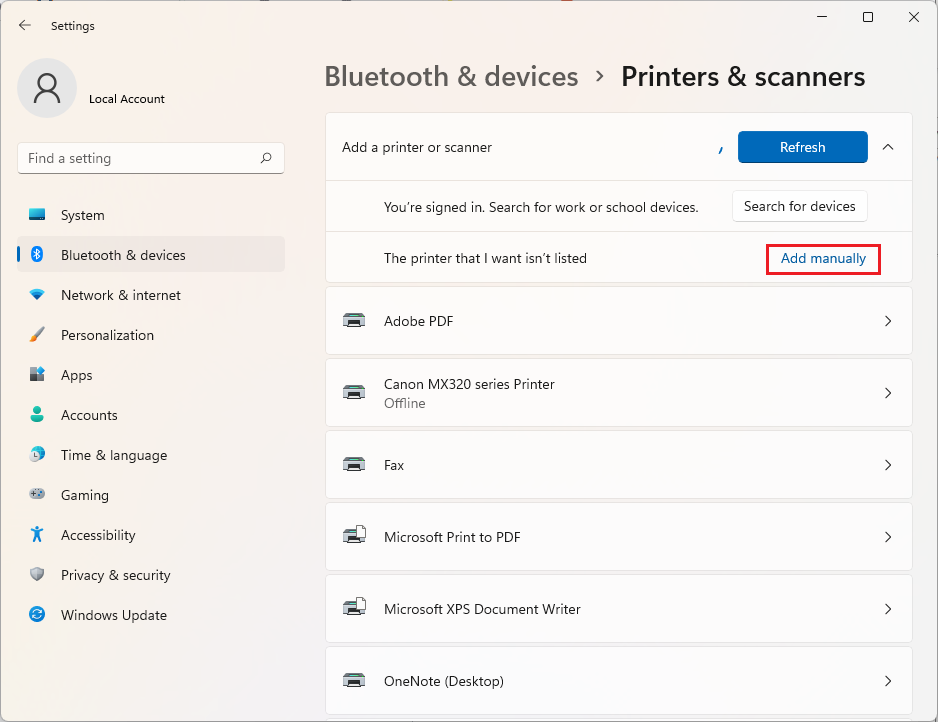938x722 pixels.
Task: Expand the Adobe PDF printer entry
Action: tap(618, 321)
